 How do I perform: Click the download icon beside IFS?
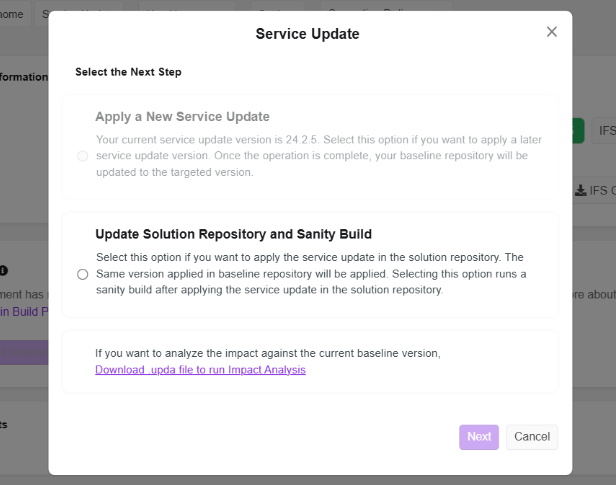tap(580, 190)
